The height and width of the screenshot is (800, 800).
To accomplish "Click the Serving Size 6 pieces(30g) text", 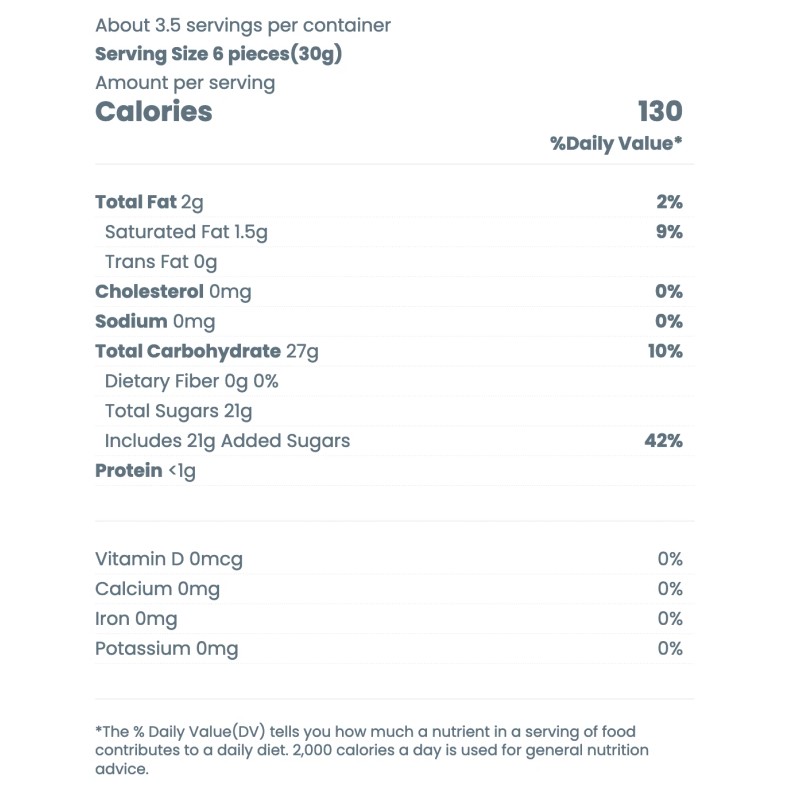I will point(218,54).
